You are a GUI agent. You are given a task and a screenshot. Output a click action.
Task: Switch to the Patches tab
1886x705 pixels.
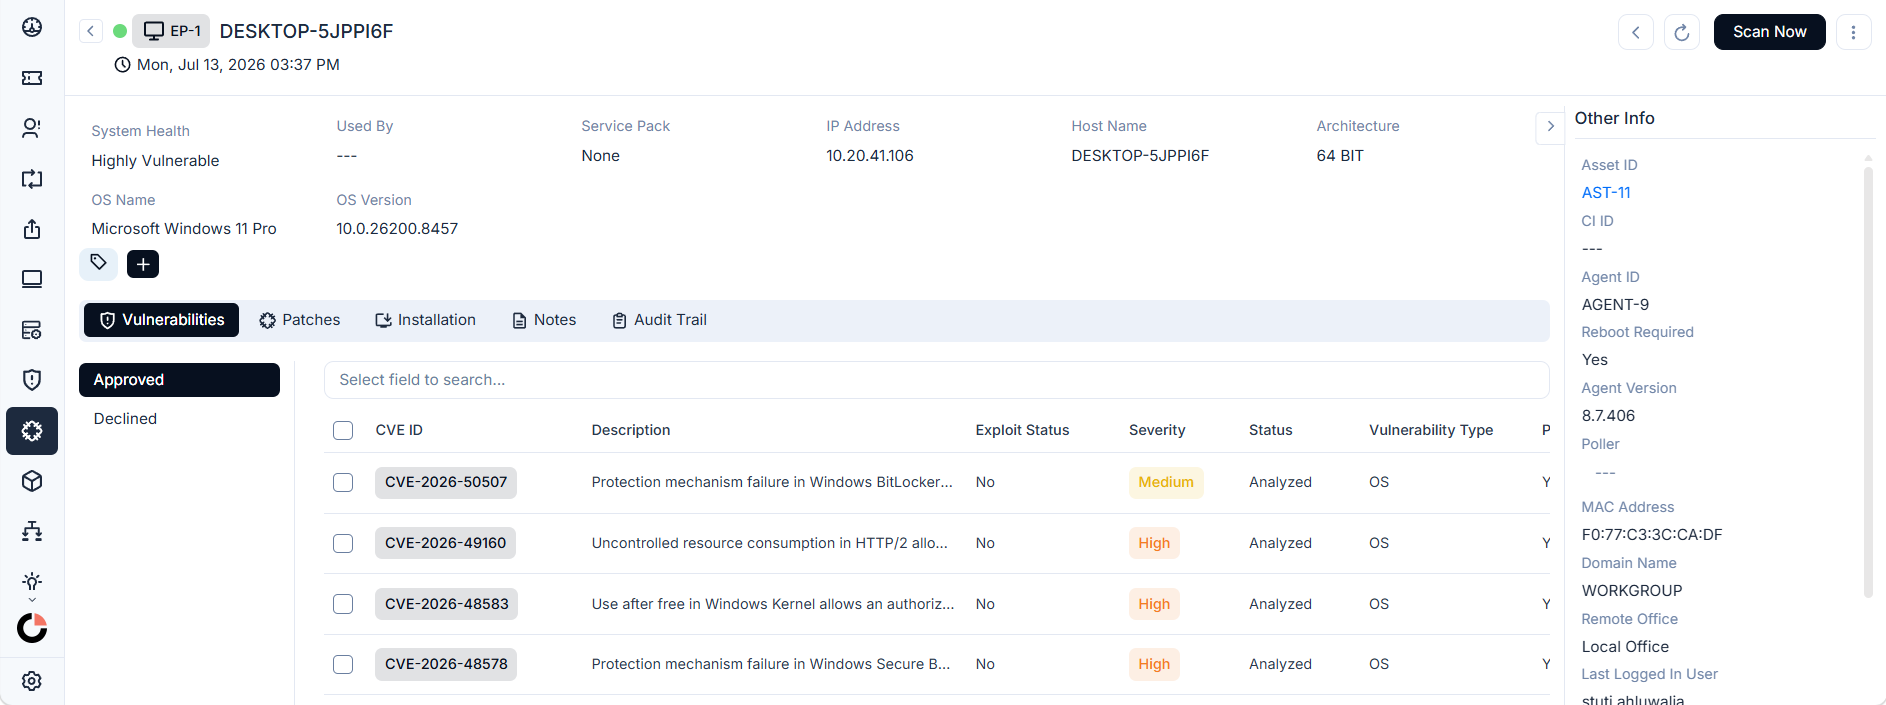coord(299,320)
